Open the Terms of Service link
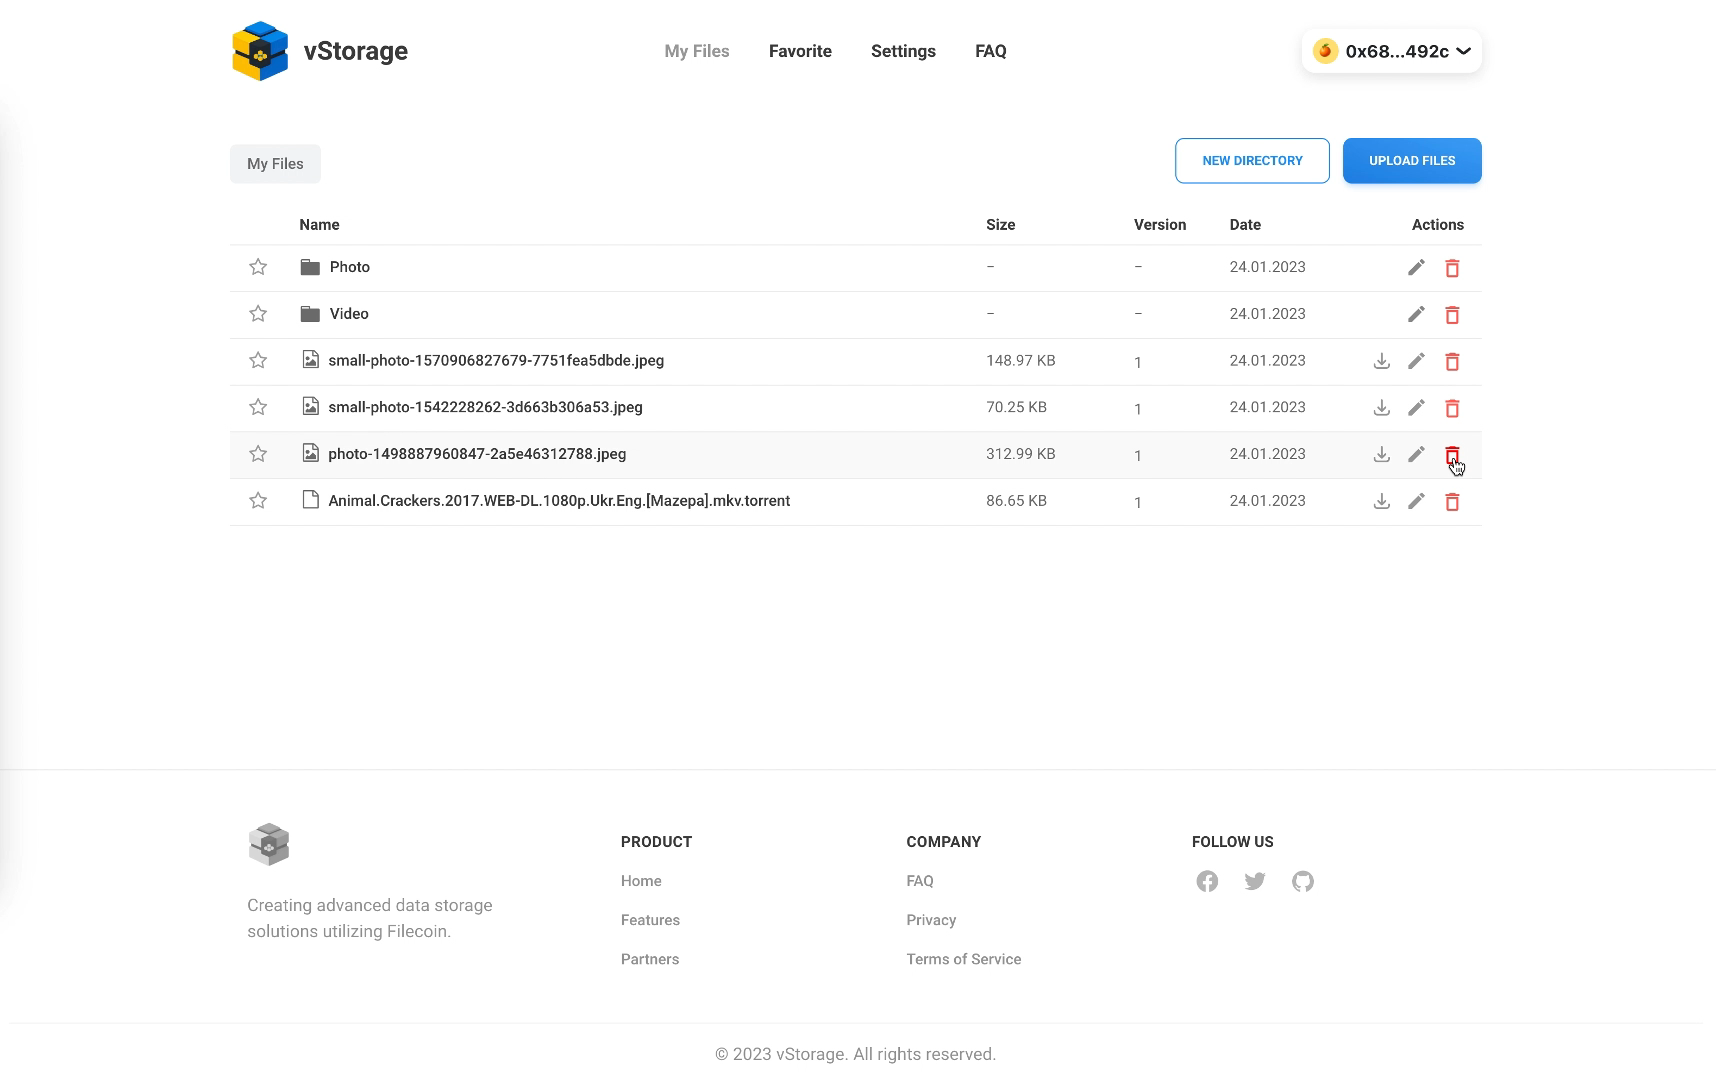 tap(964, 959)
